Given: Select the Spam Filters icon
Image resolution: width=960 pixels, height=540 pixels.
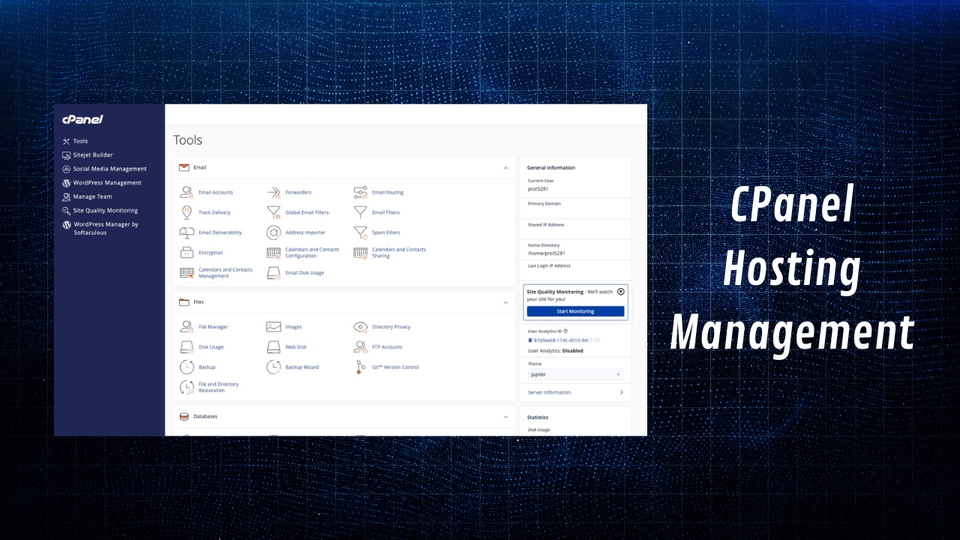Looking at the screenshot, I should coord(361,232).
